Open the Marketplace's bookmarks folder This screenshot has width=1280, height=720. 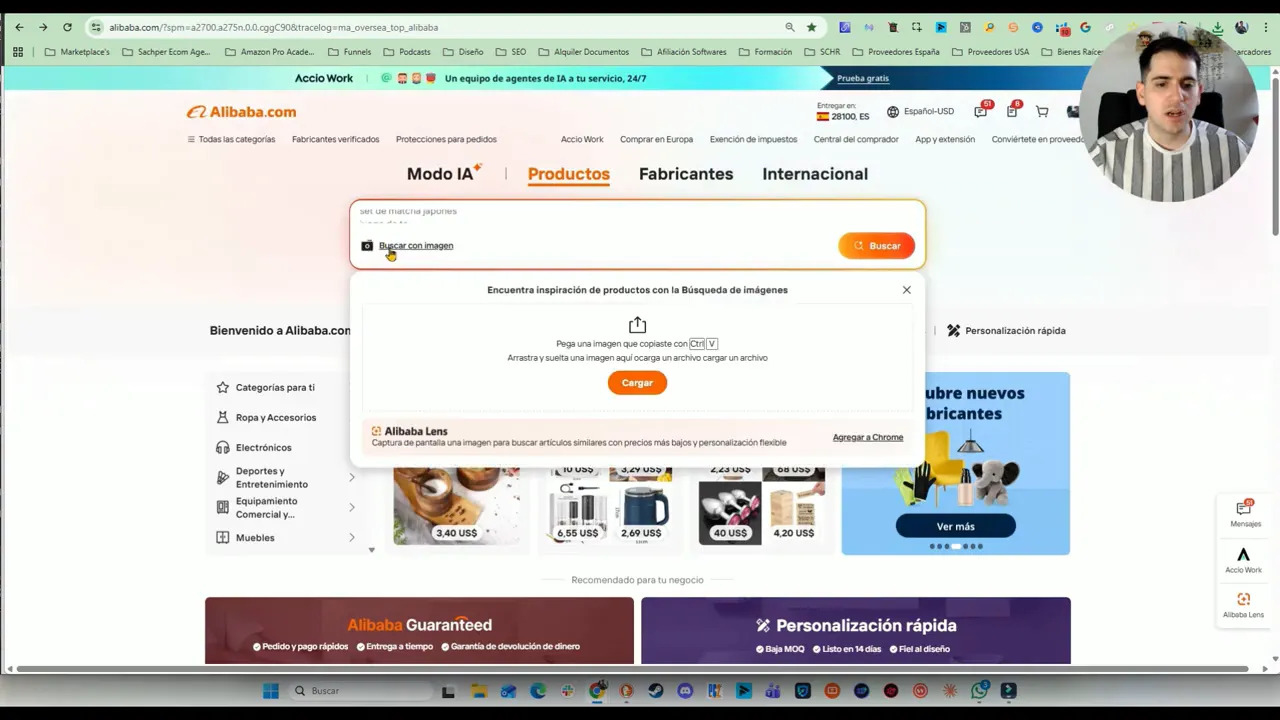click(78, 52)
